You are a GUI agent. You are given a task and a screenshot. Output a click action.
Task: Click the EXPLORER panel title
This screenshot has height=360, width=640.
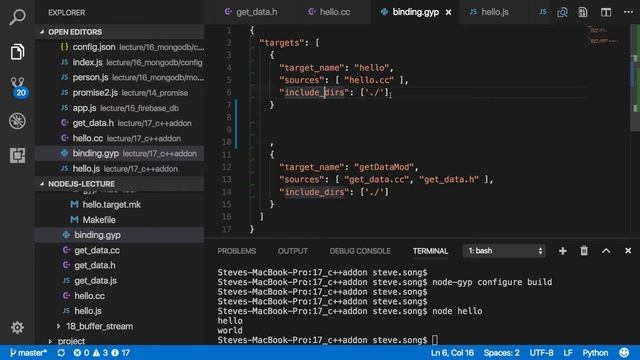click(x=67, y=13)
